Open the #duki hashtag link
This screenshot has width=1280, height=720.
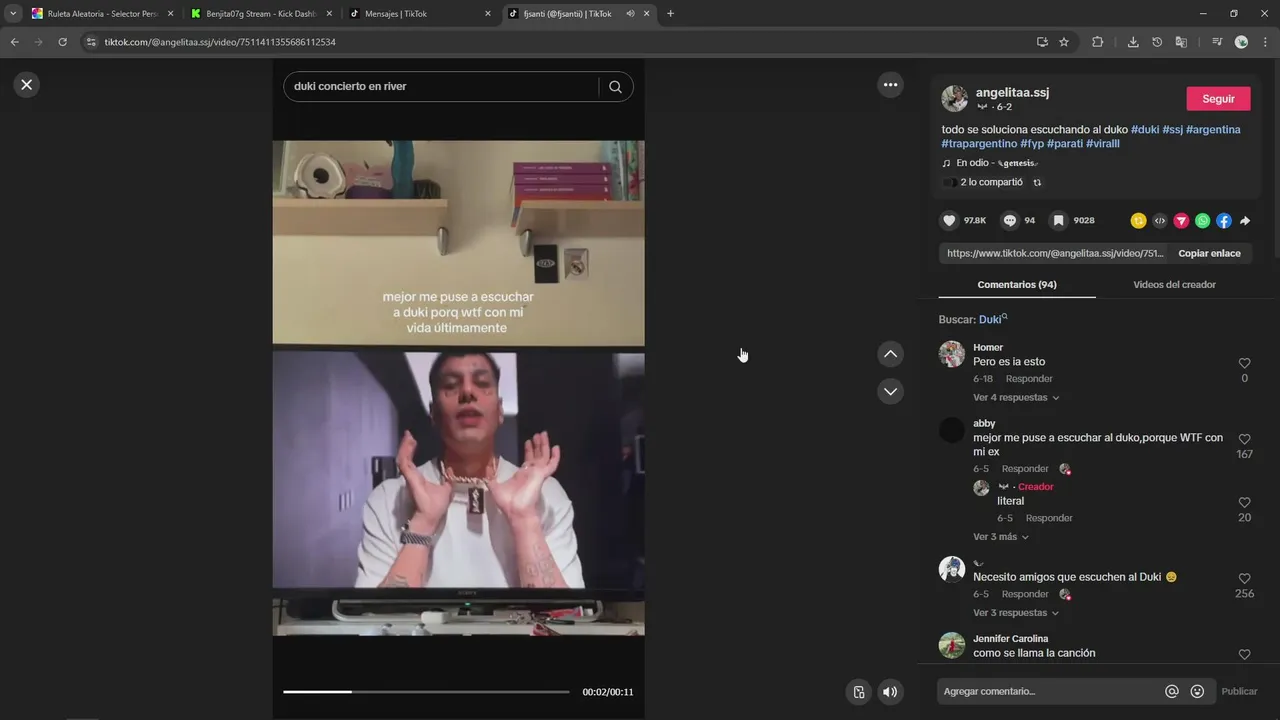(1145, 130)
